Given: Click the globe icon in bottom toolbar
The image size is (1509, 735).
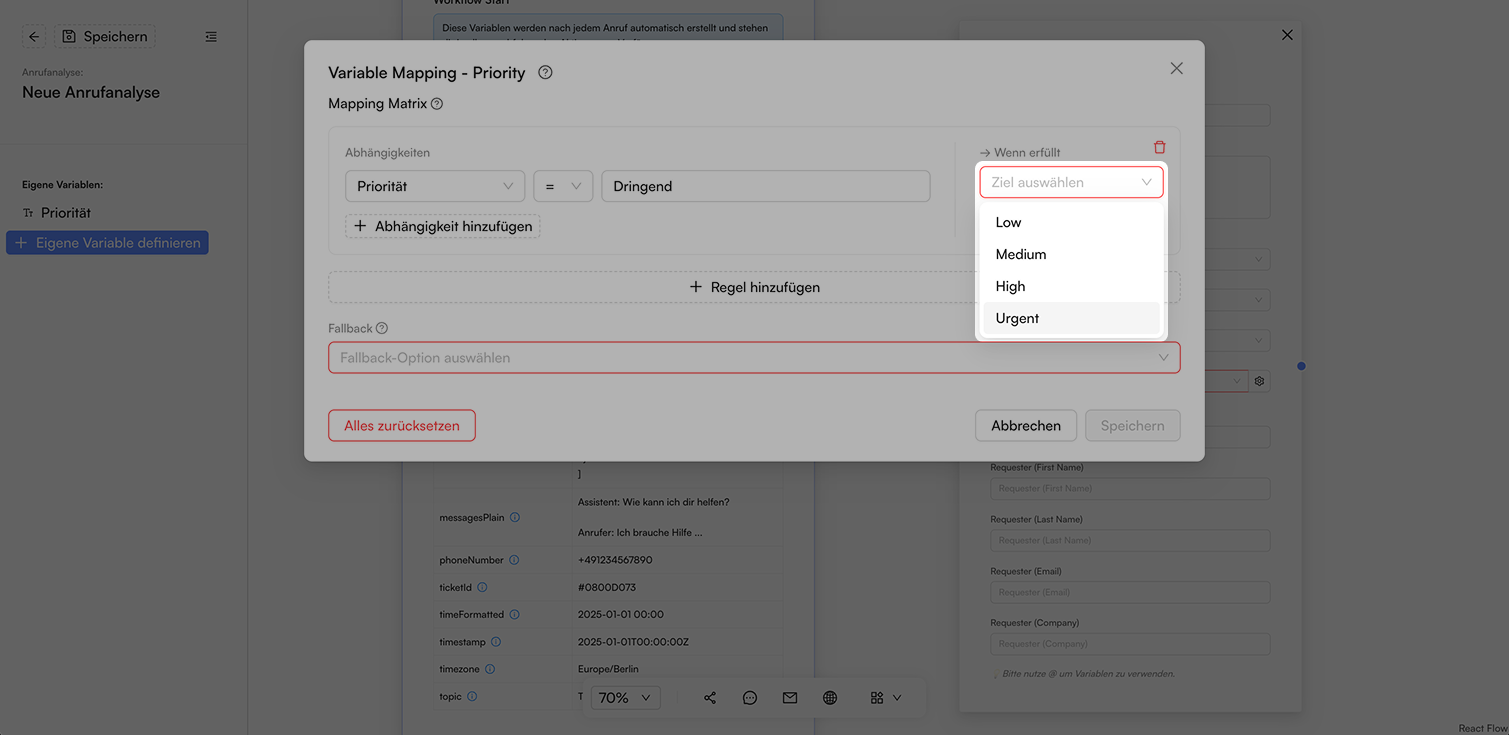Looking at the screenshot, I should click(x=830, y=698).
